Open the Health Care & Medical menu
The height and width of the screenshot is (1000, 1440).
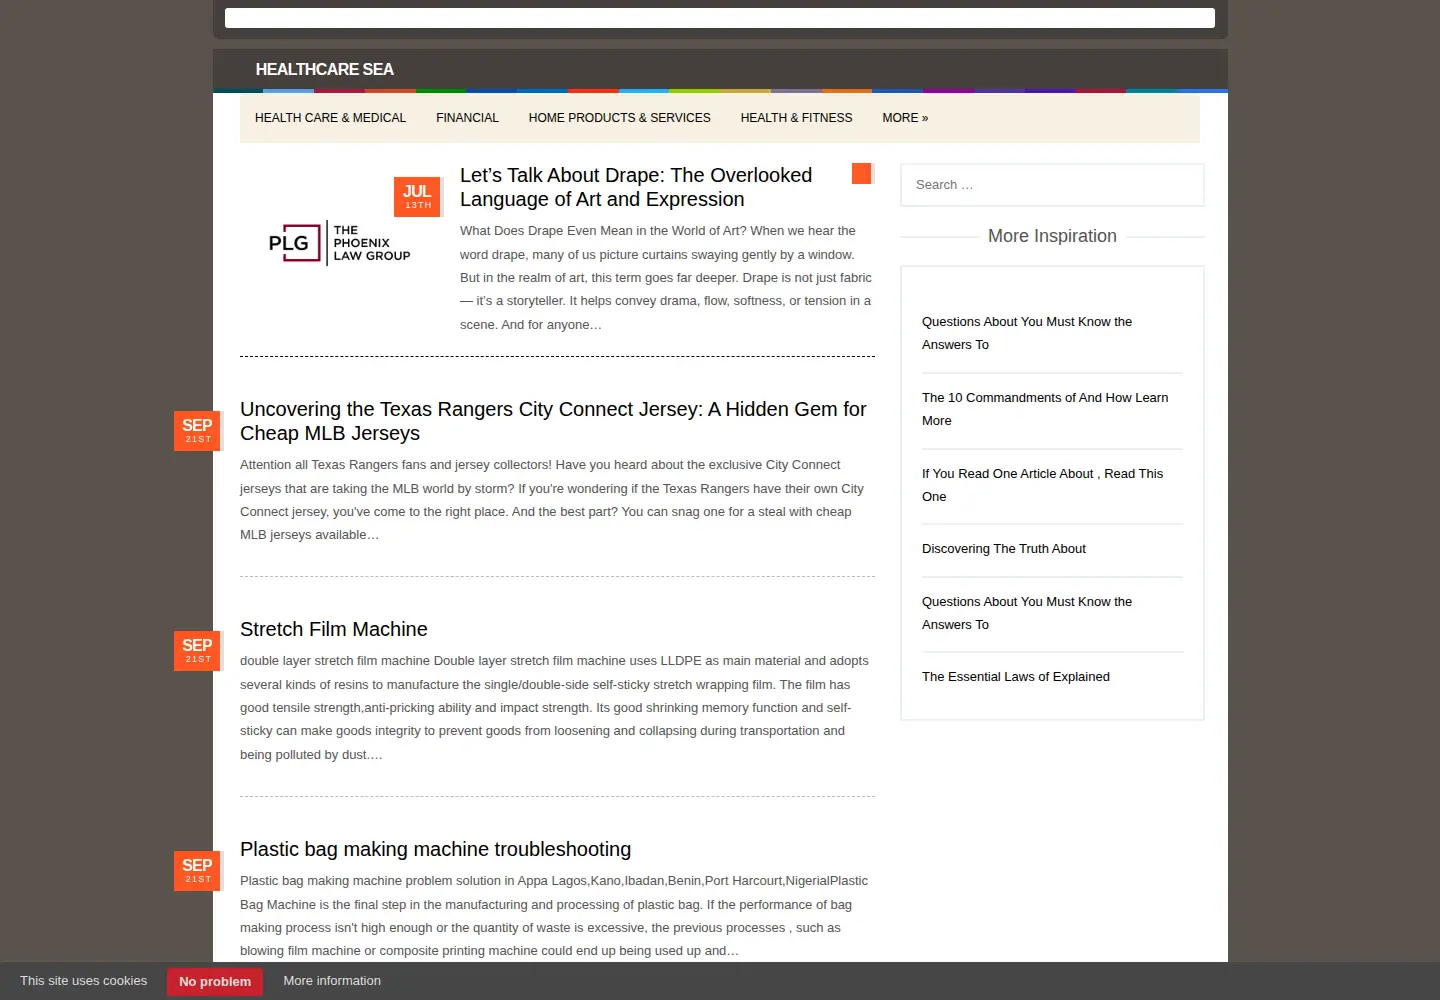click(330, 118)
